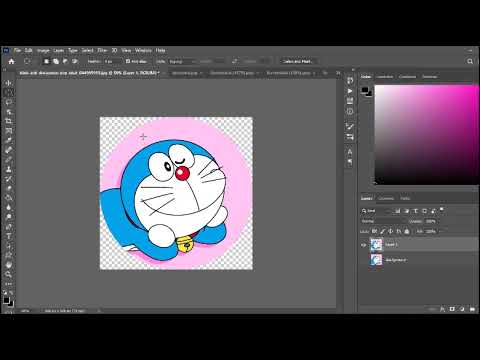Choose New Selection mode icon

(x=46, y=61)
